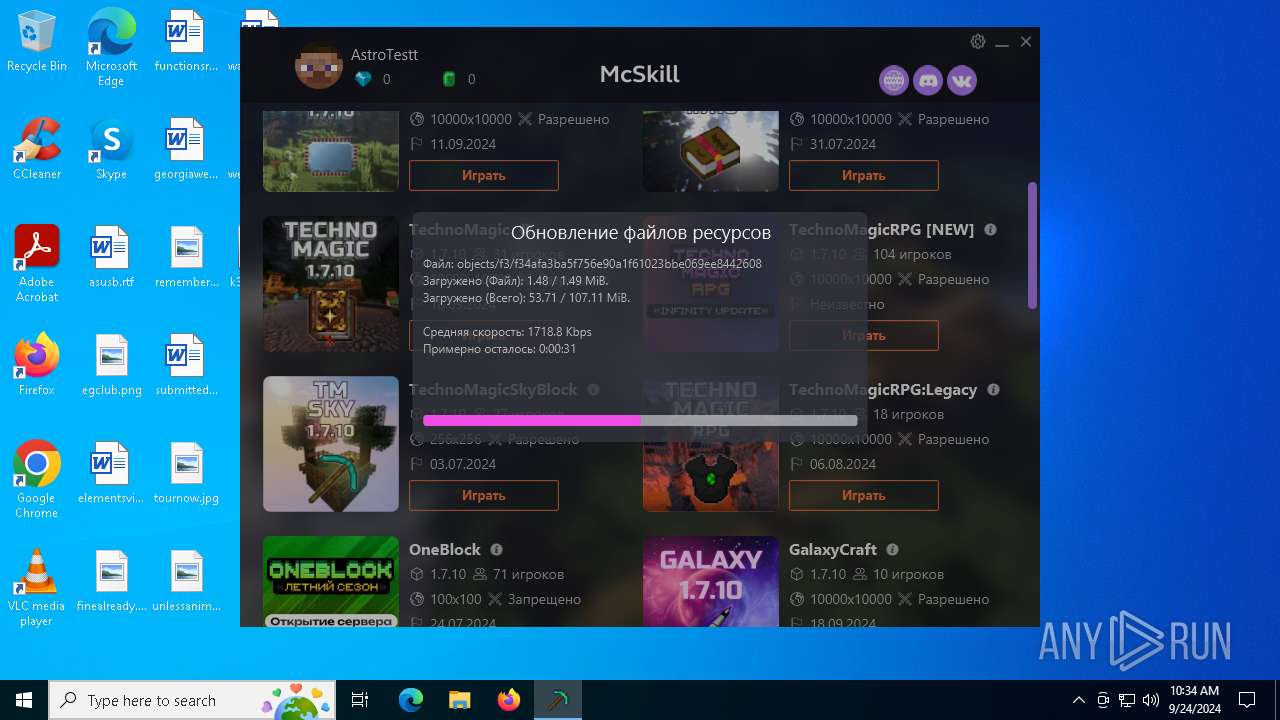
Task: Open Edge from the taskbar
Action: tap(411, 700)
